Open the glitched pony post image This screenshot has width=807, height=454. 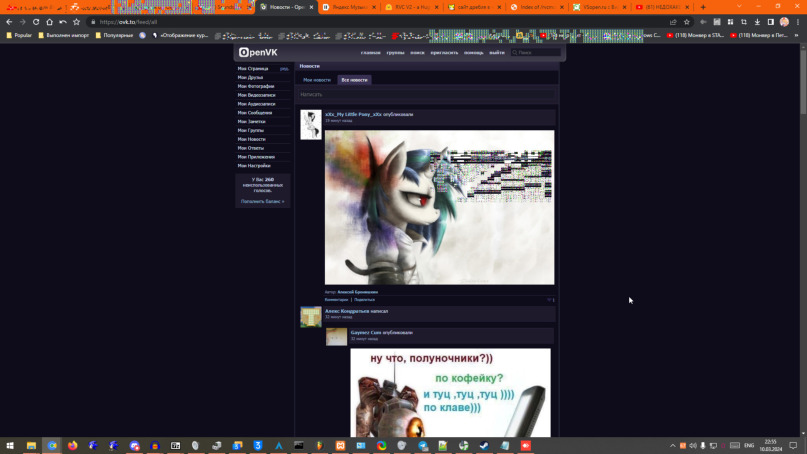(x=440, y=207)
